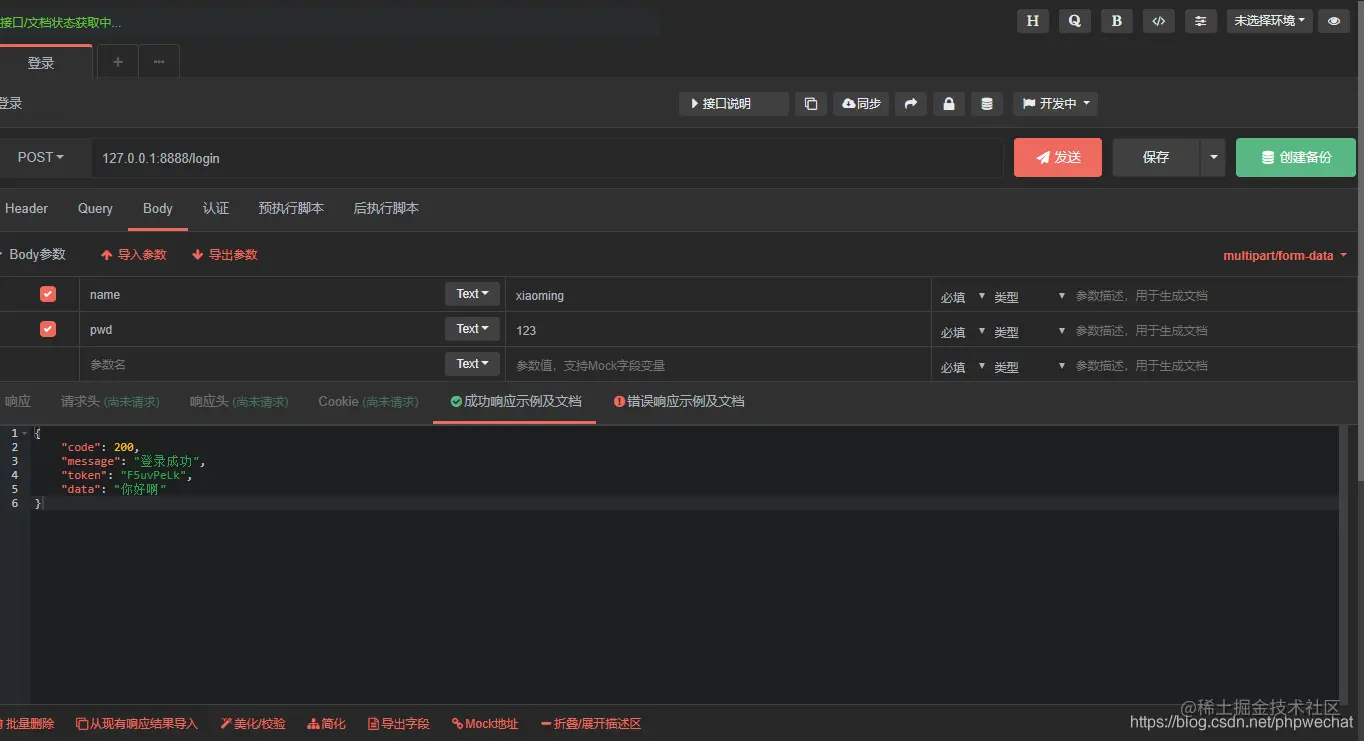Switch to the 请求头 tab
This screenshot has width=1364, height=741.
tap(110, 401)
